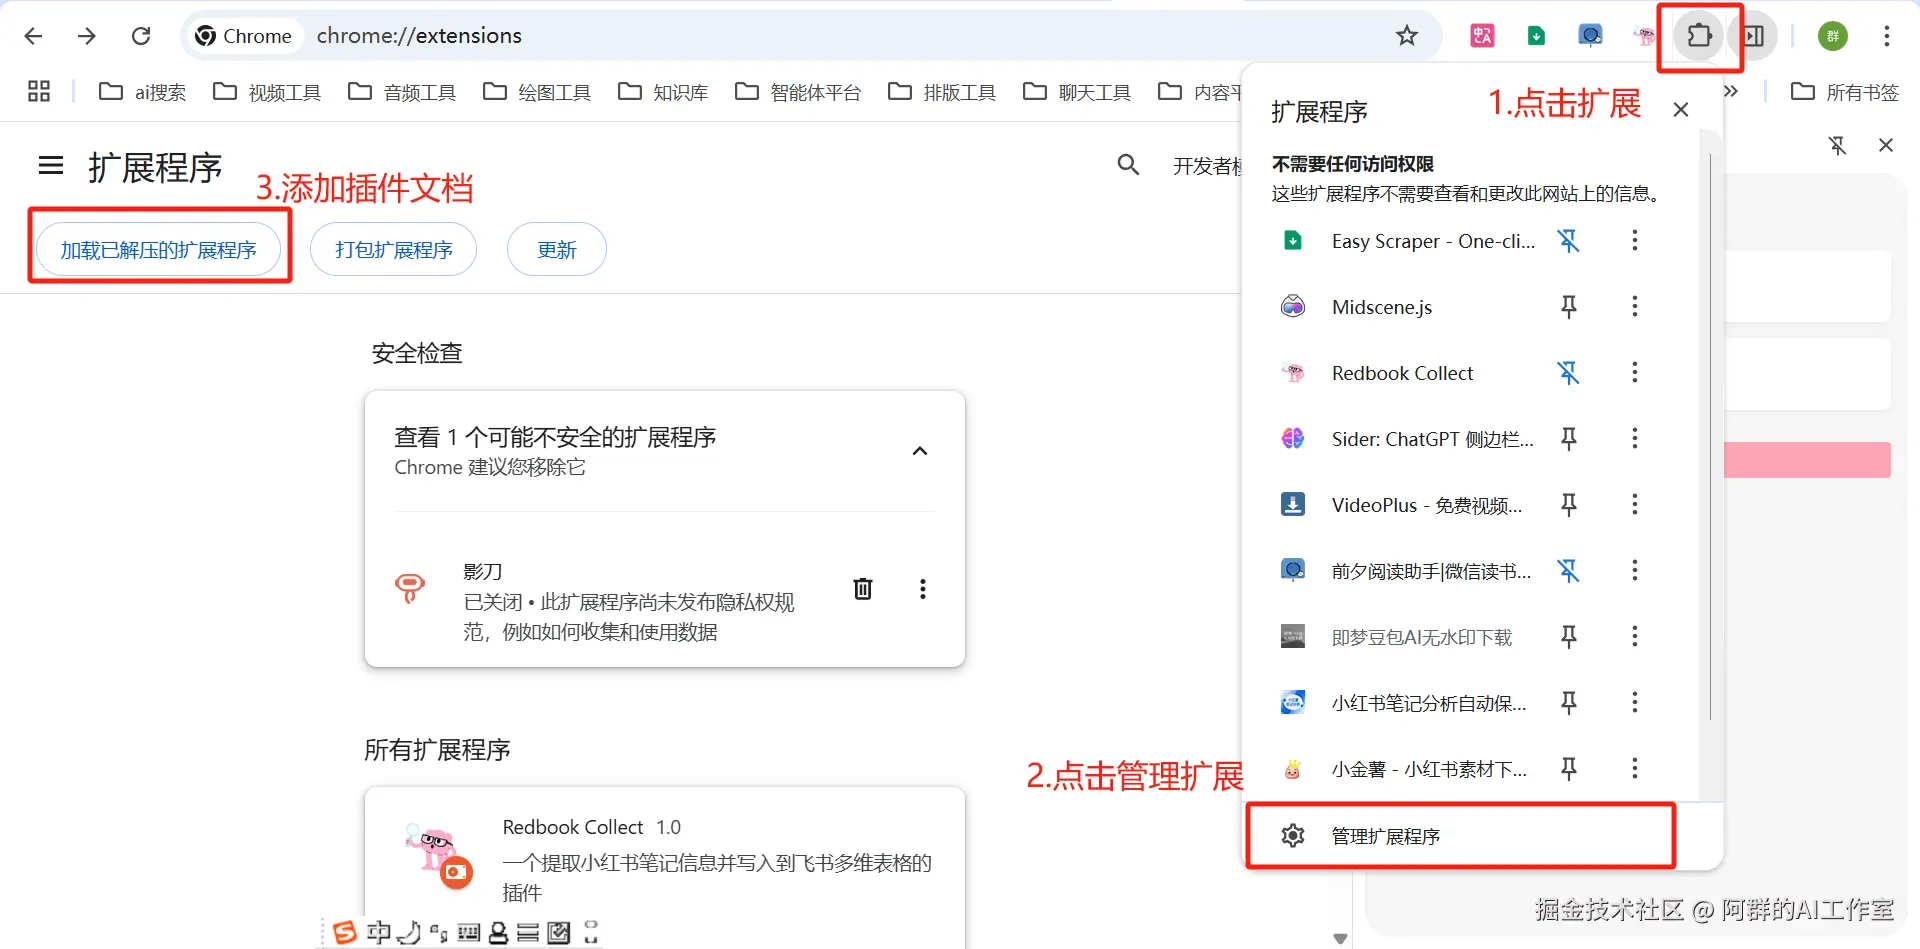
Task: Collapse the safety check card with the chevron
Action: pyautogui.click(x=920, y=451)
